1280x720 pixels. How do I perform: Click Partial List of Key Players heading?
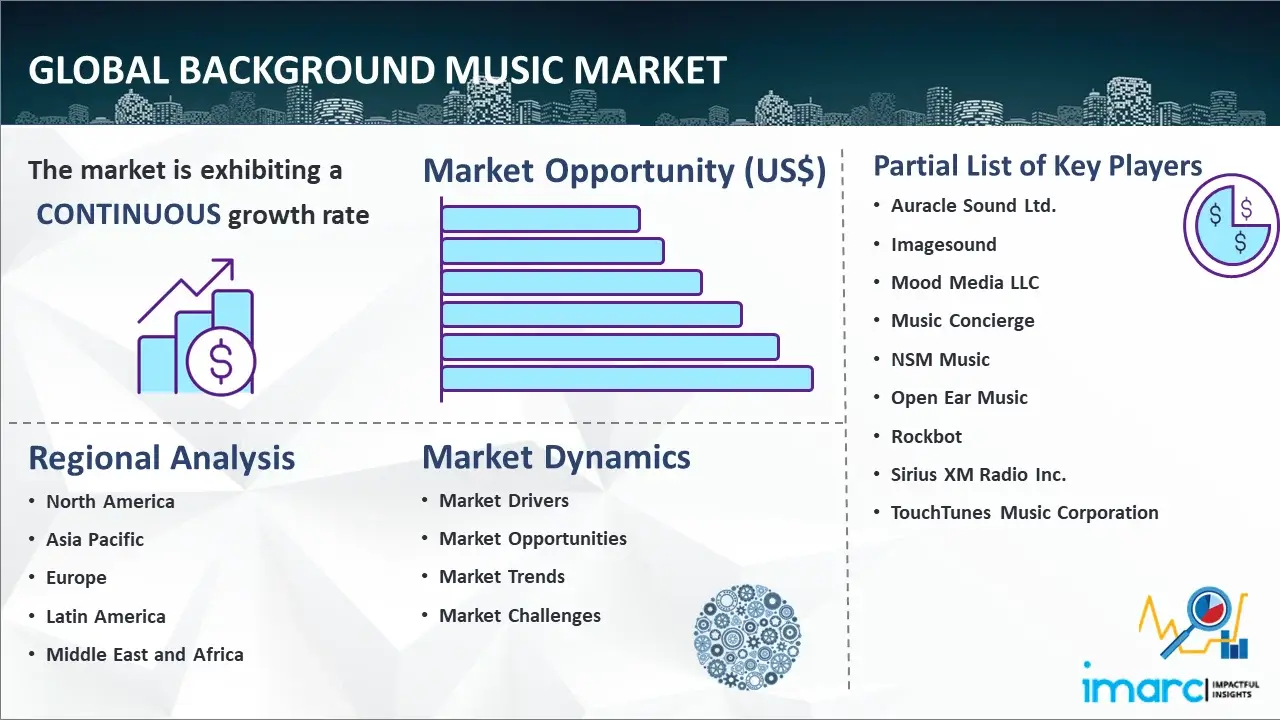tap(1037, 165)
